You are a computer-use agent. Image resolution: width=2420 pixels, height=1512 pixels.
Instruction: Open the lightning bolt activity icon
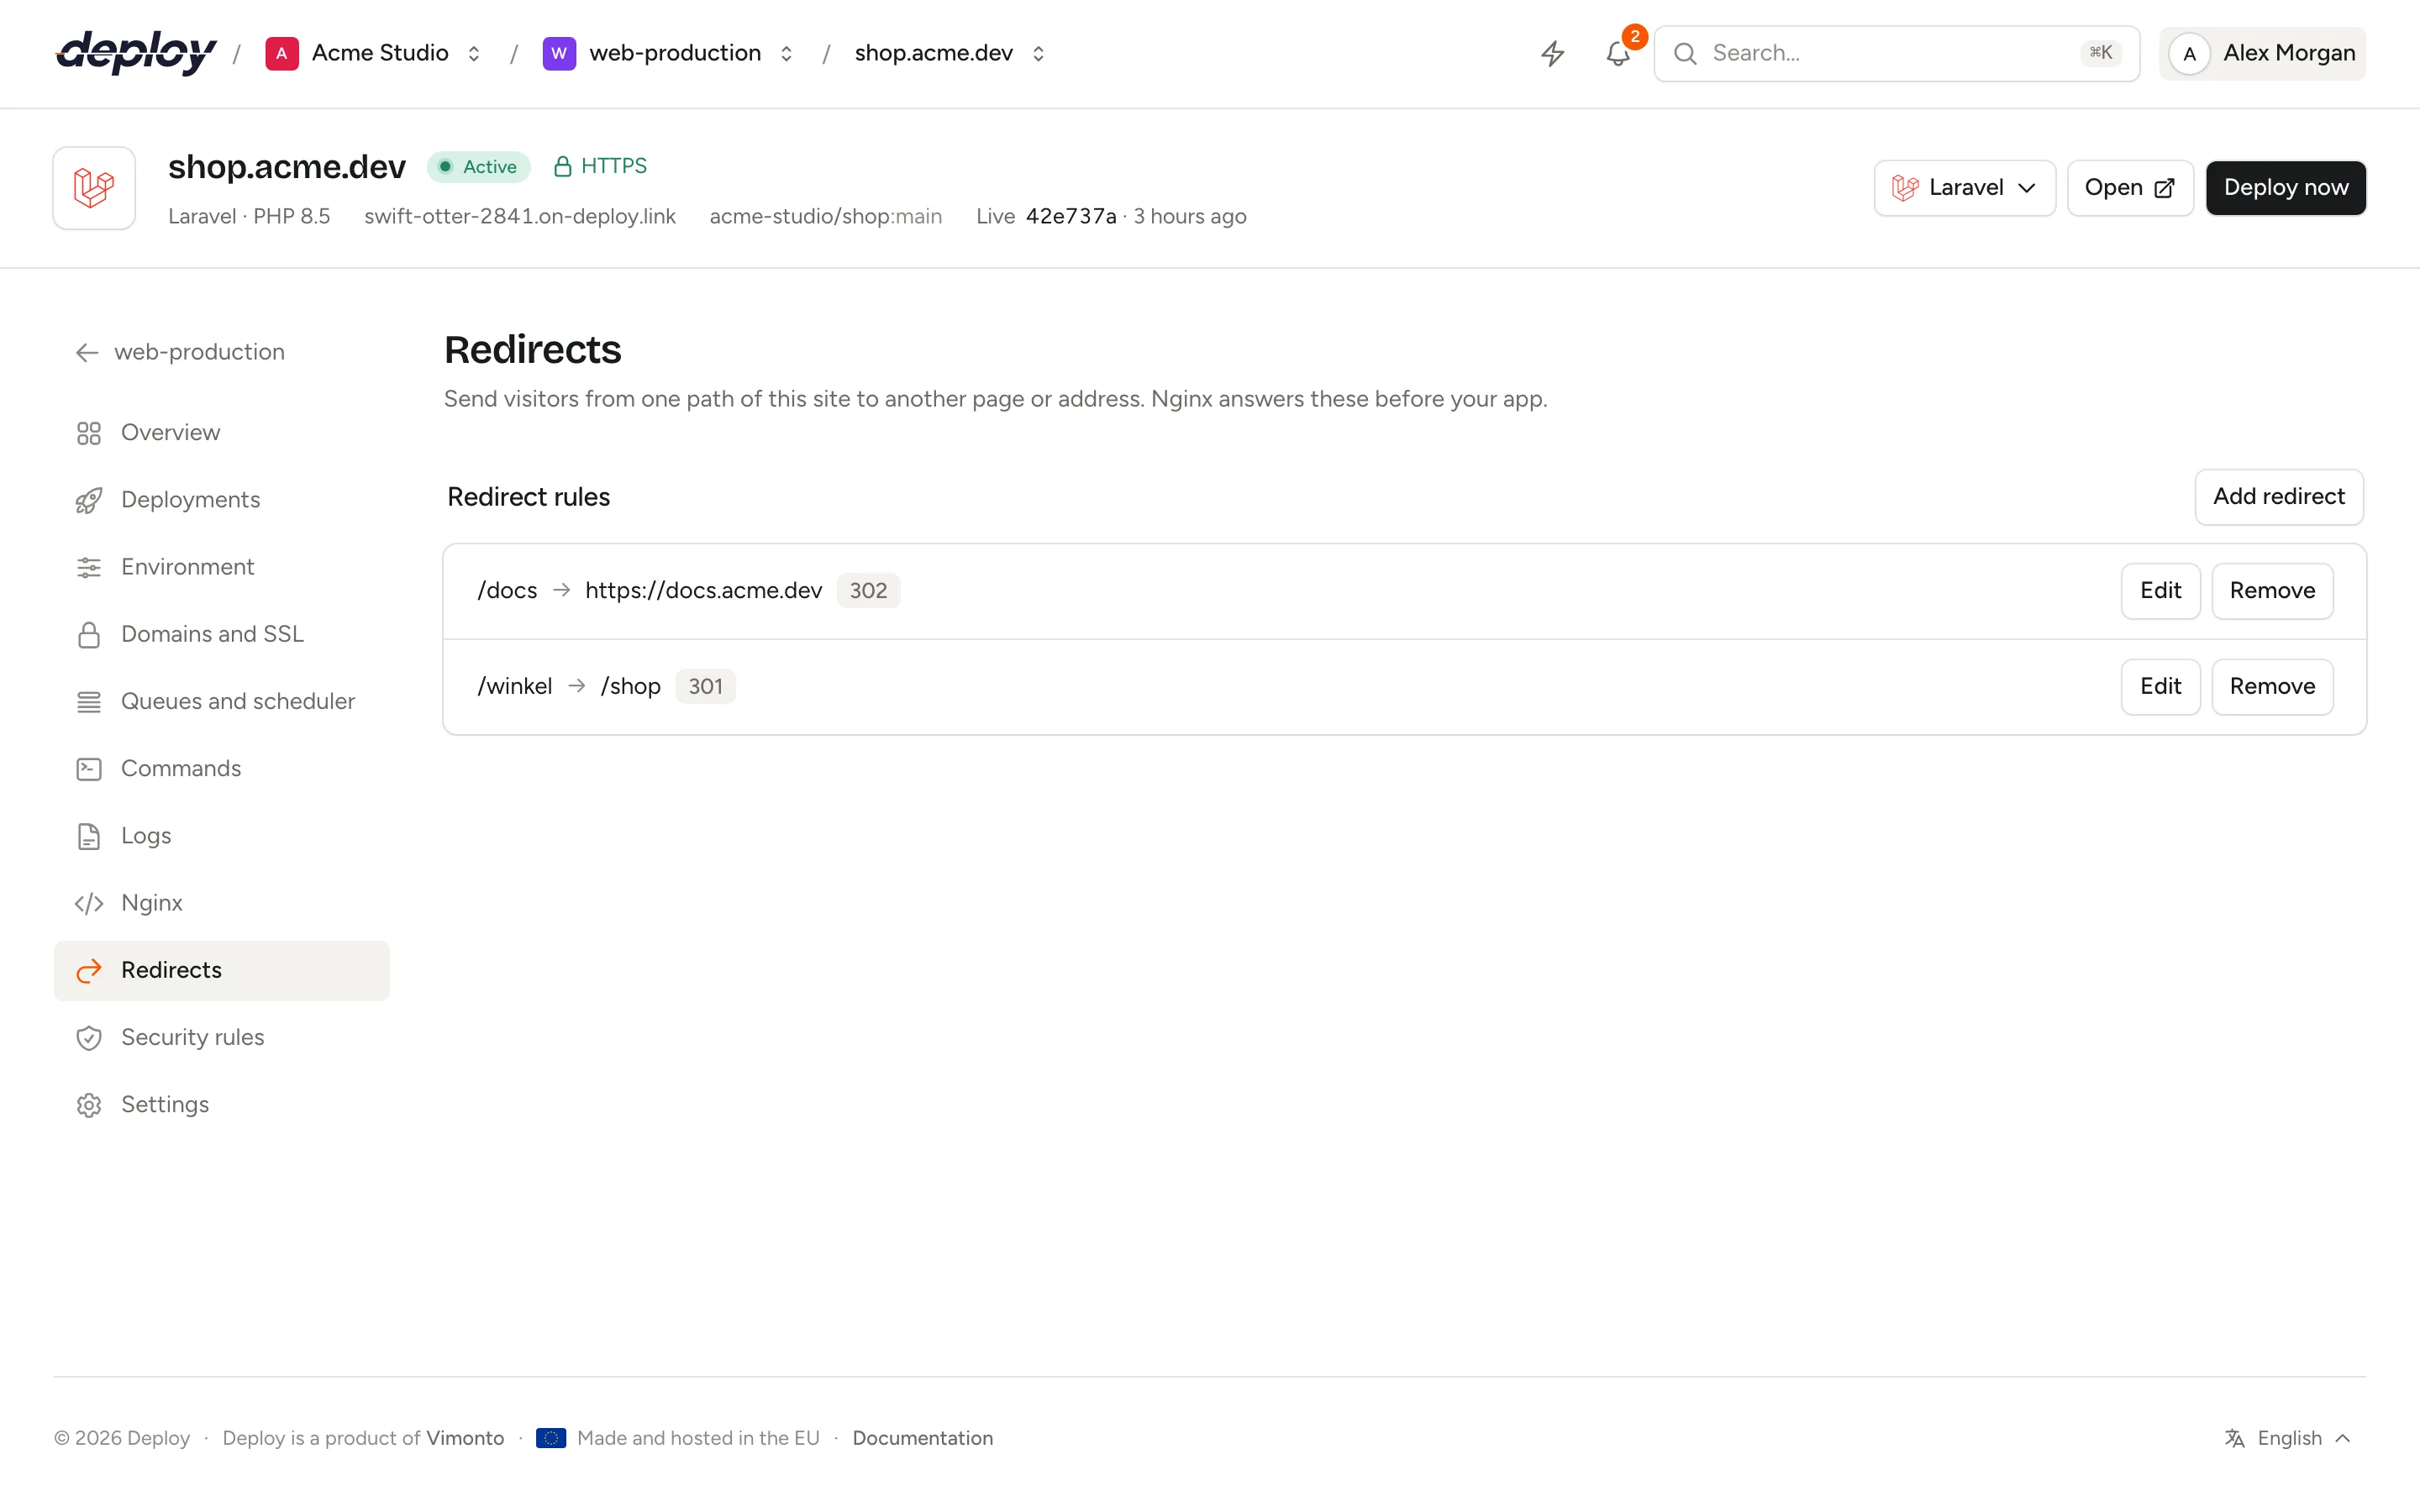(x=1552, y=53)
